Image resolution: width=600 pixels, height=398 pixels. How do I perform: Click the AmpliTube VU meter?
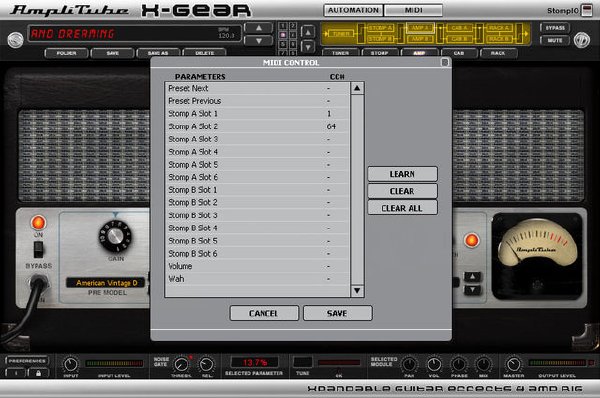(x=537, y=256)
